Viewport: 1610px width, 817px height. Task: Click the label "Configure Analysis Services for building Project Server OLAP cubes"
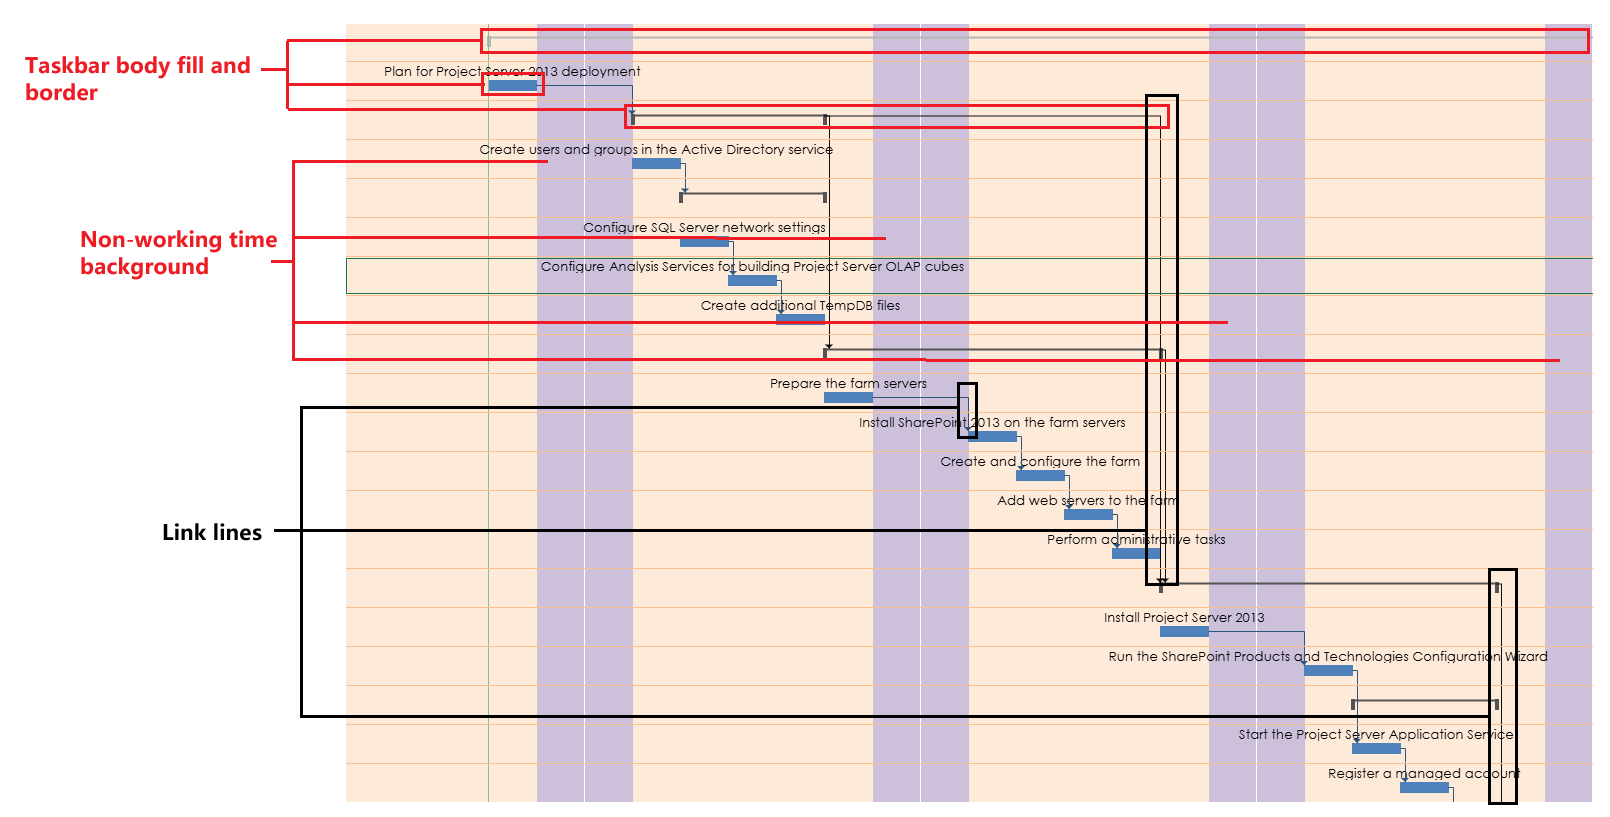pyautogui.click(x=753, y=267)
